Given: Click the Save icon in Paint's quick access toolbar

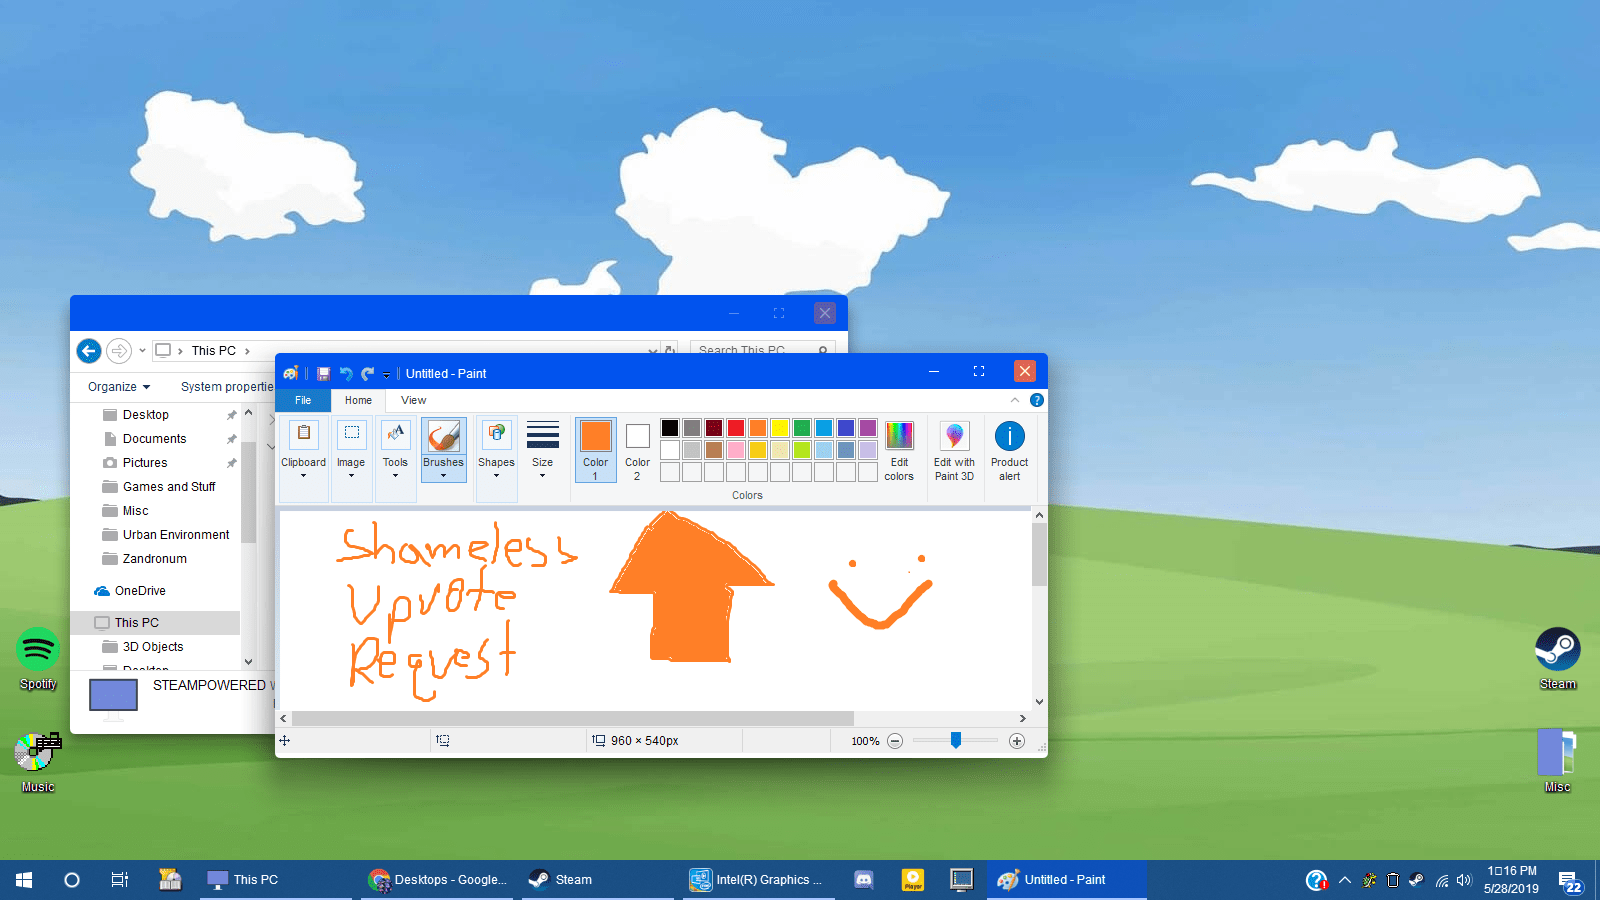Looking at the screenshot, I should pyautogui.click(x=323, y=374).
